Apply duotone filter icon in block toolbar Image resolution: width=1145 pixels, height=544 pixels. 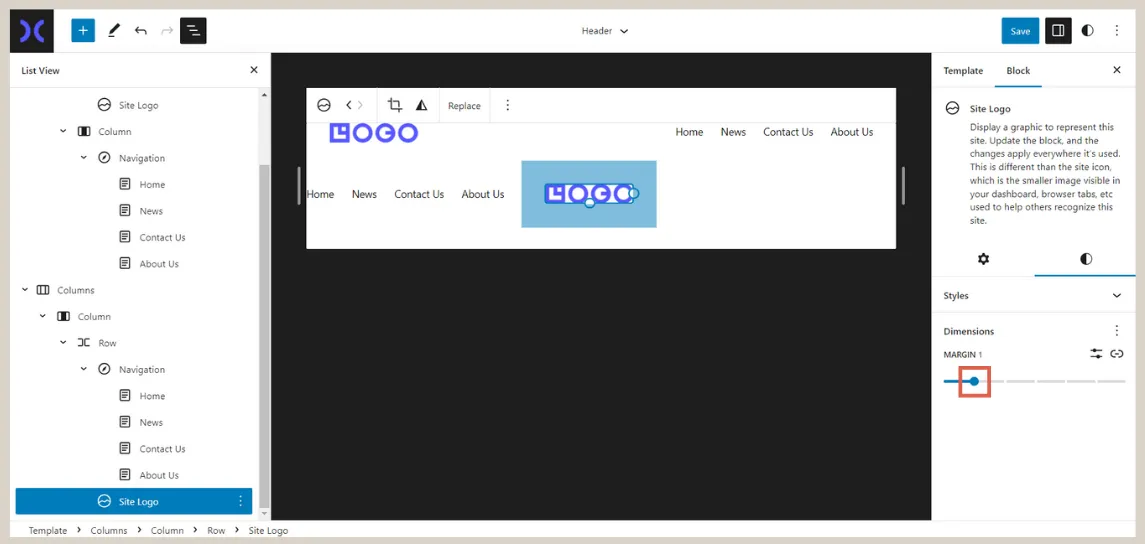[421, 105]
